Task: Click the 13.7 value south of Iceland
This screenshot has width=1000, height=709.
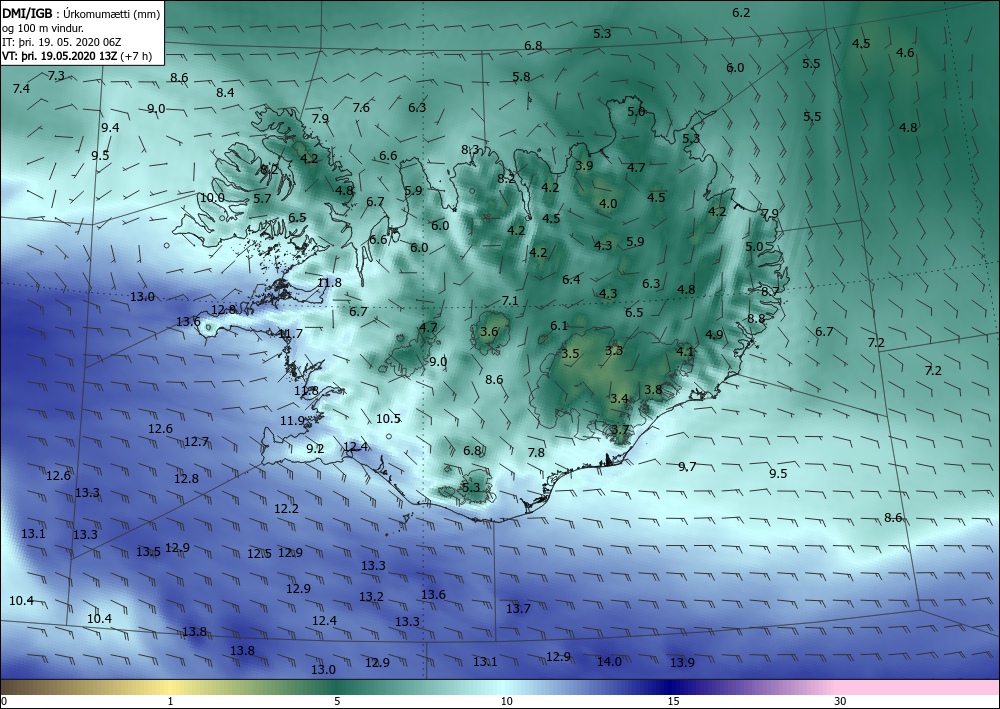Action: click(x=518, y=608)
